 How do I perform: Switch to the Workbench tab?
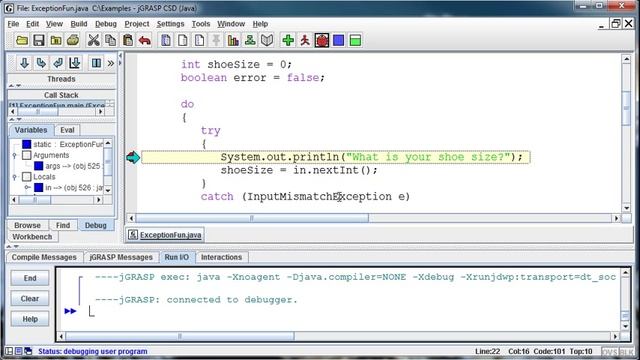(x=32, y=237)
